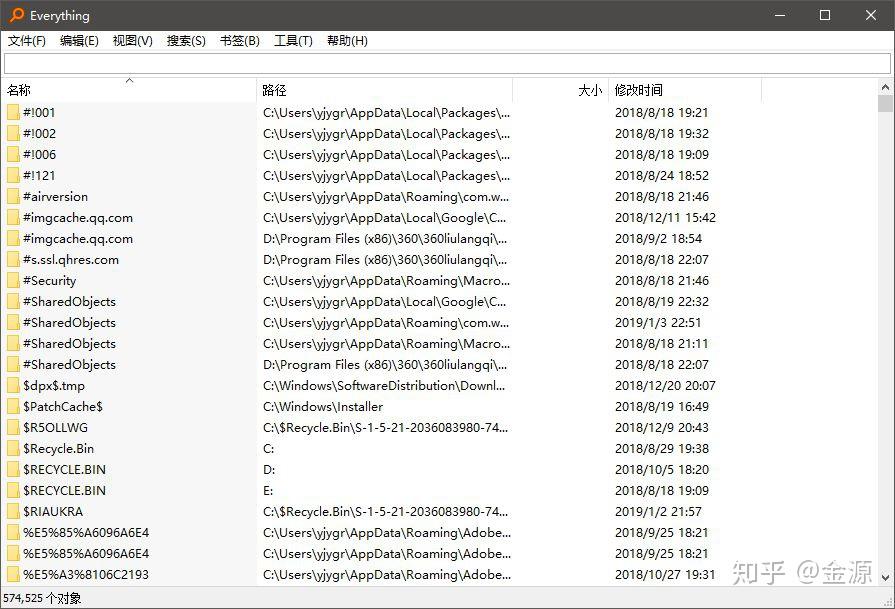895x609 pixels.
Task: Click date 2018/12/20 20:07
Action: (x=665, y=385)
